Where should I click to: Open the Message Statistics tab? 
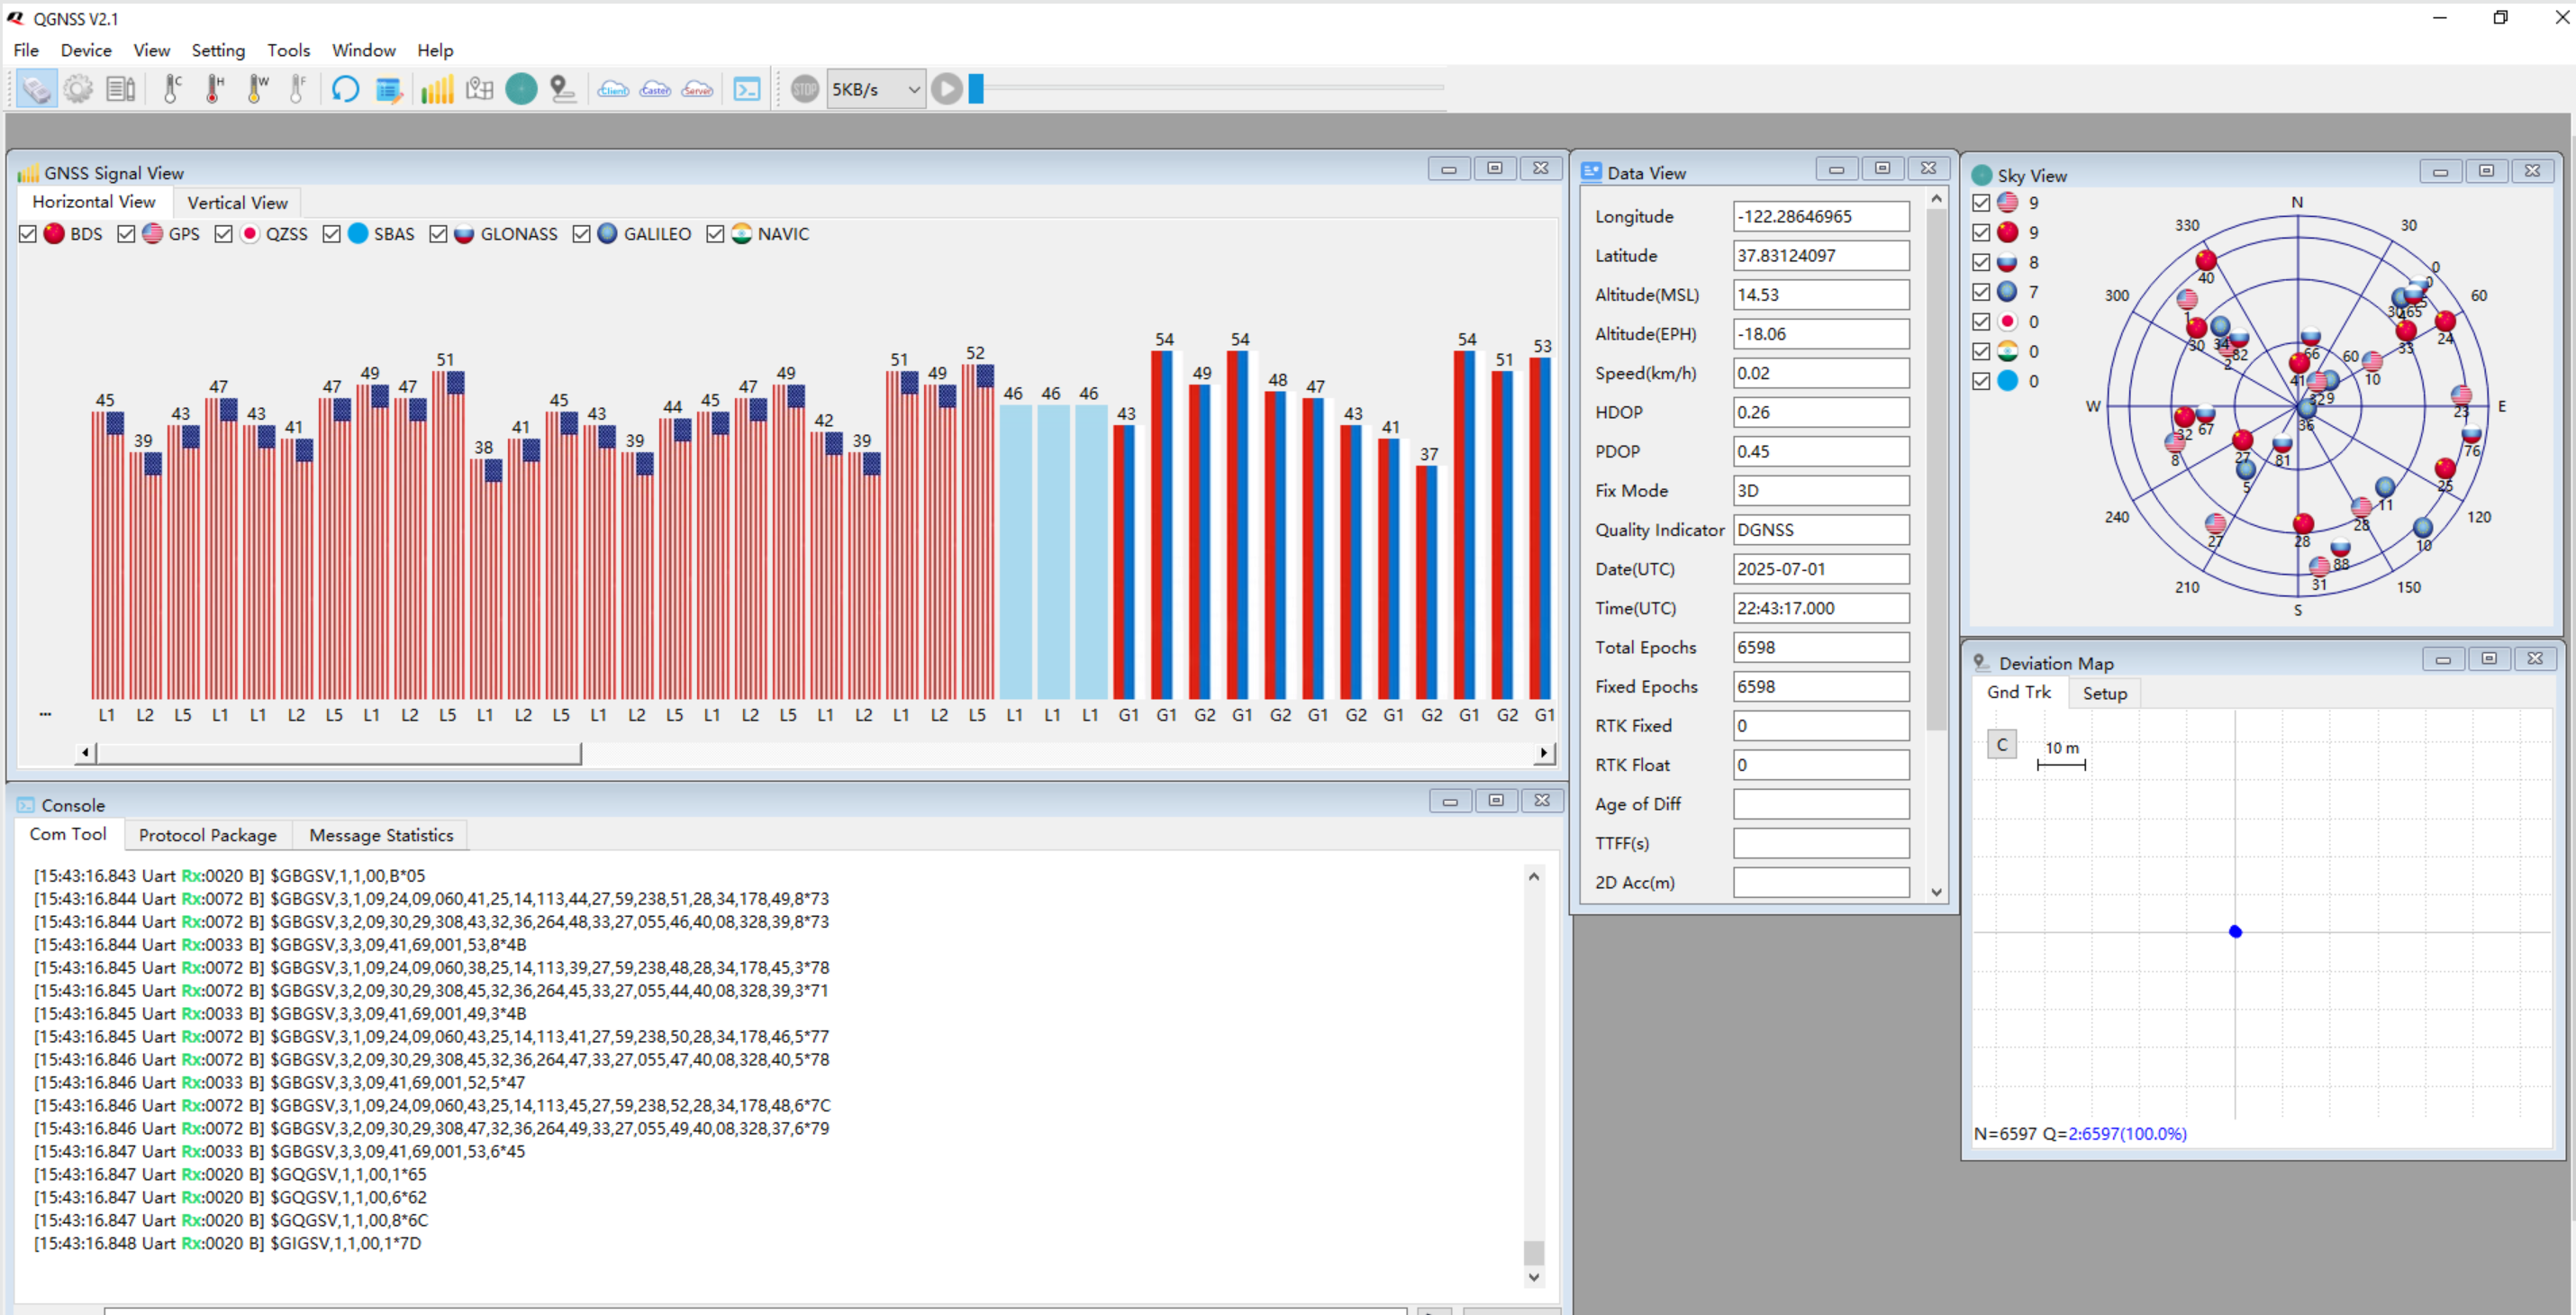[x=380, y=835]
